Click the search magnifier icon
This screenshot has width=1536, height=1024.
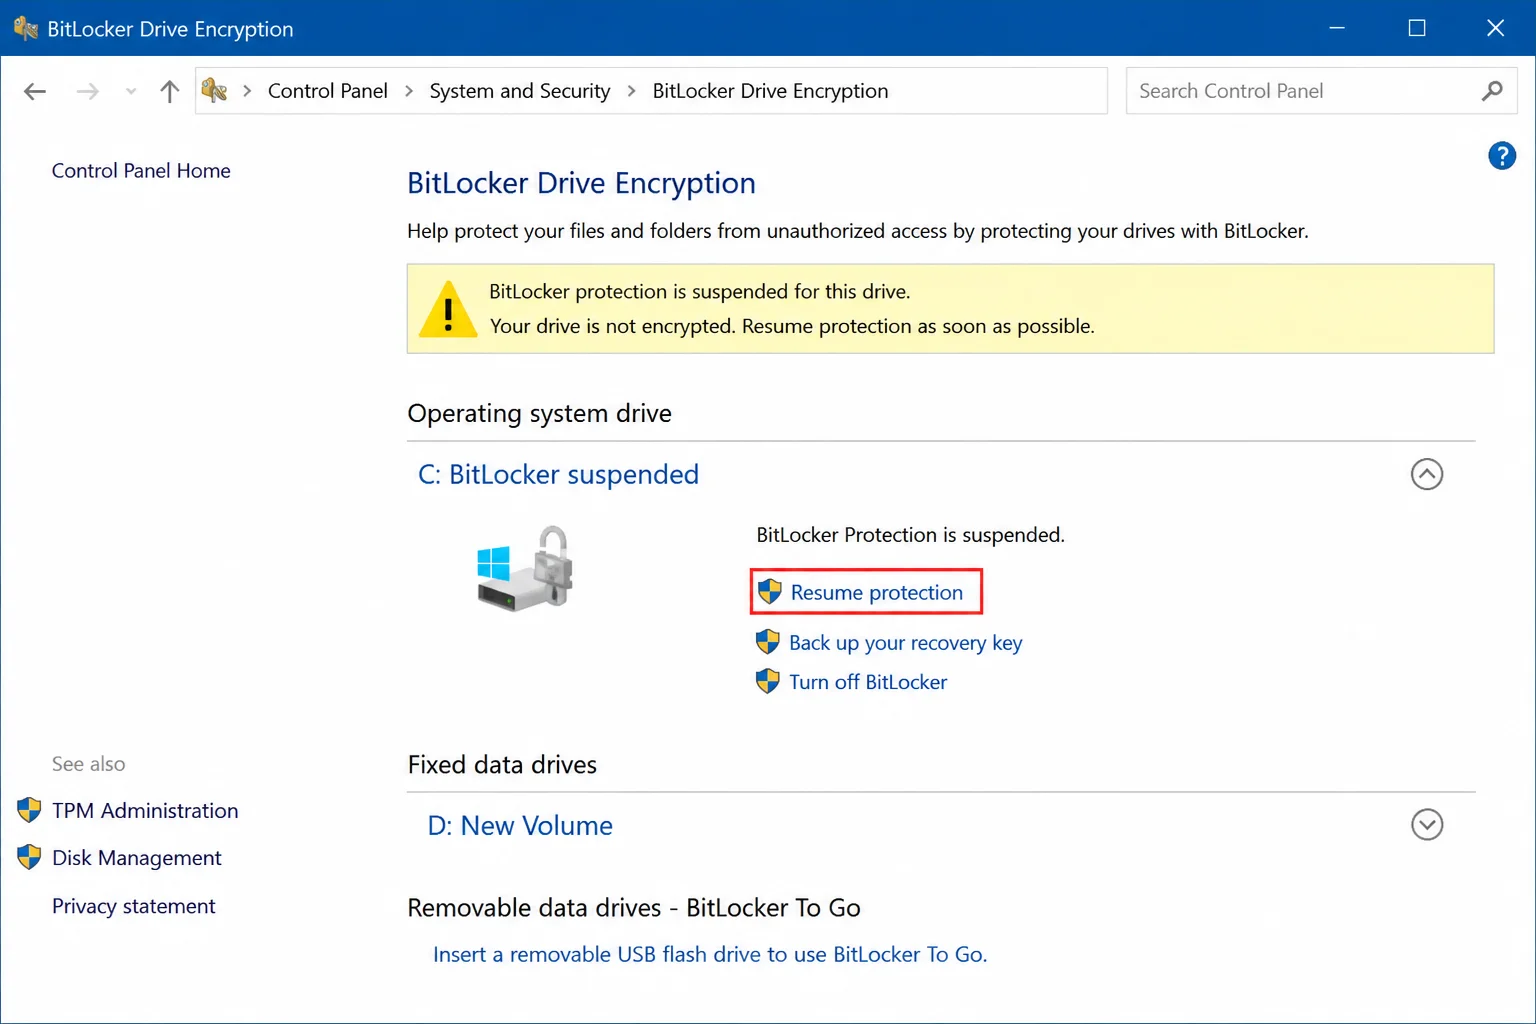[x=1492, y=91]
